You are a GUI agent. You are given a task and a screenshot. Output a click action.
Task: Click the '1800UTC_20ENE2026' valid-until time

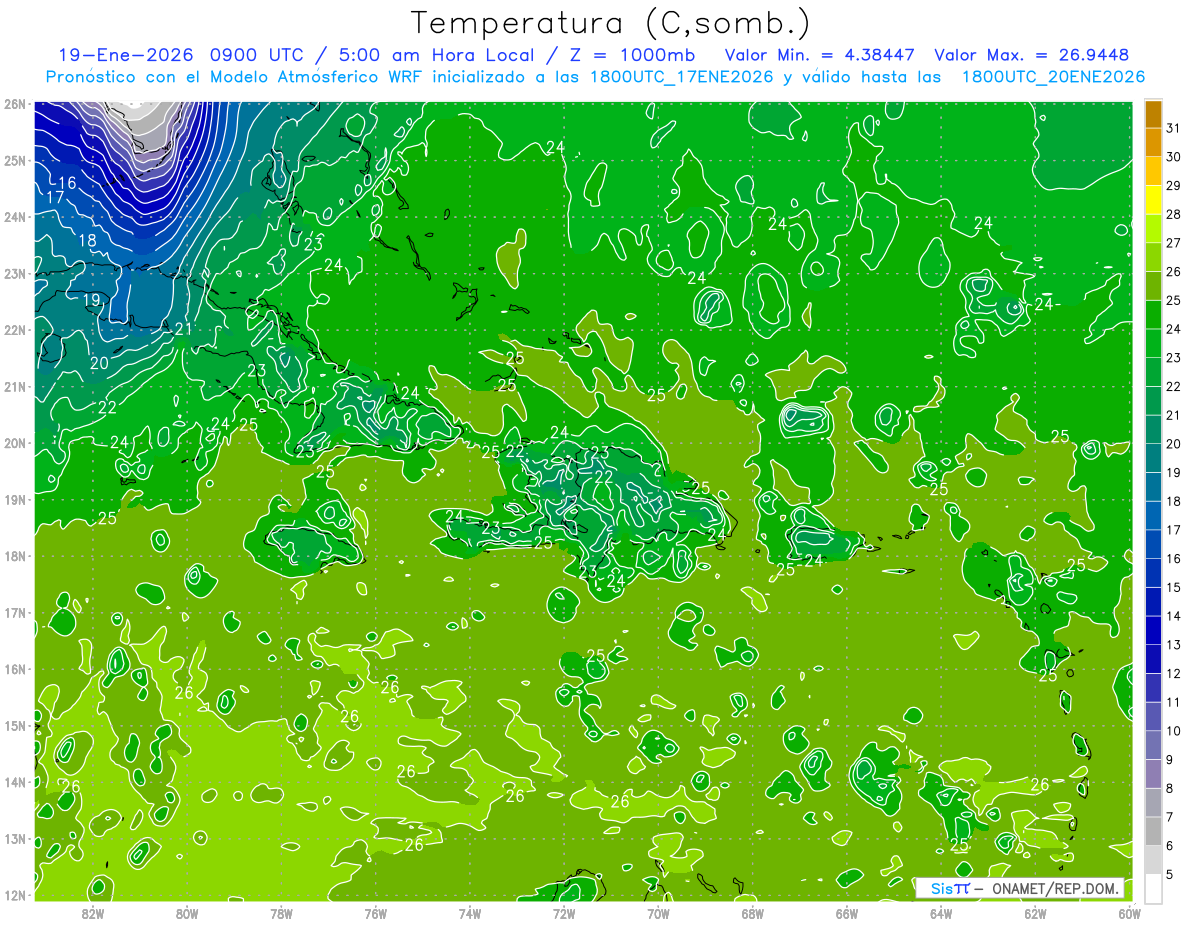point(1053,77)
